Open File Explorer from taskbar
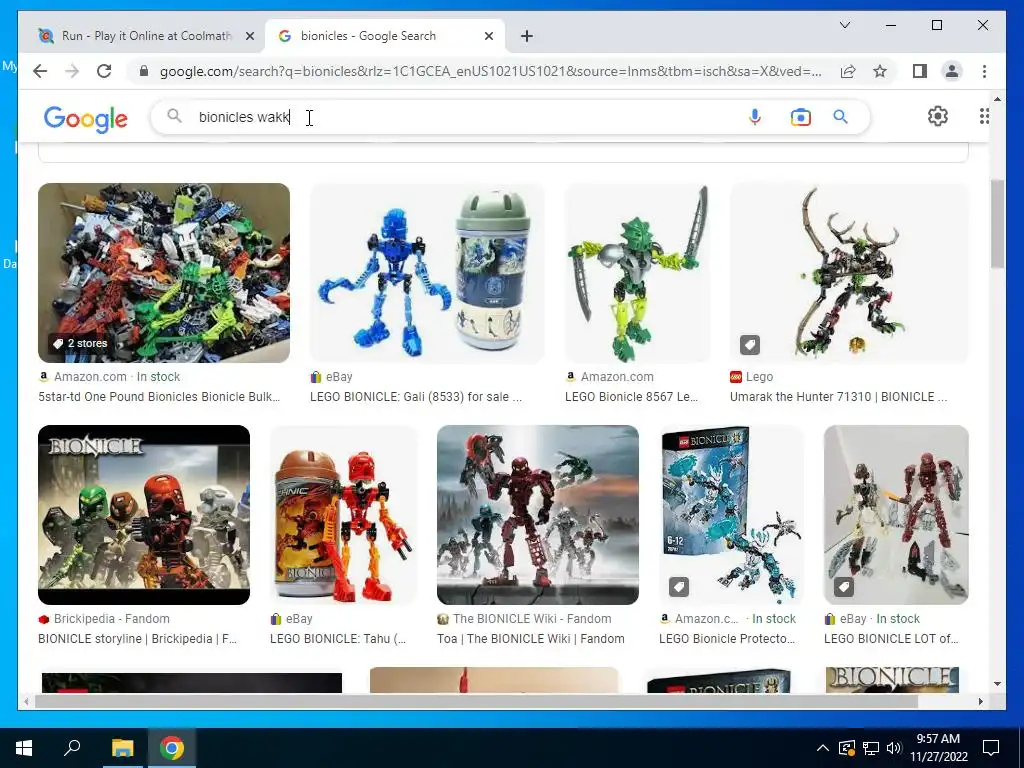 [x=122, y=748]
